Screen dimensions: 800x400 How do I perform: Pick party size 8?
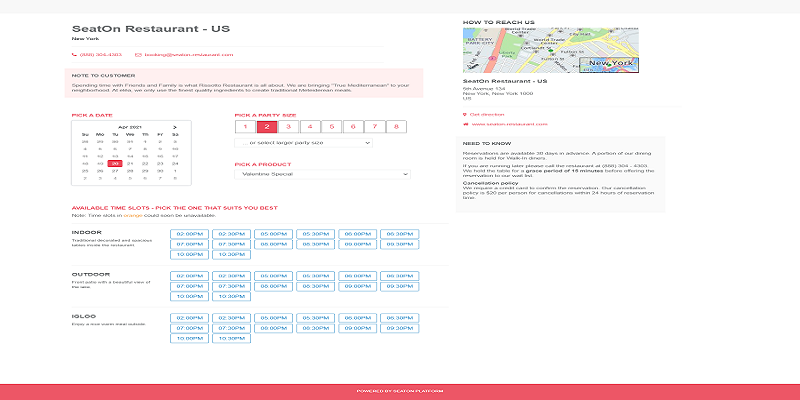tap(398, 127)
